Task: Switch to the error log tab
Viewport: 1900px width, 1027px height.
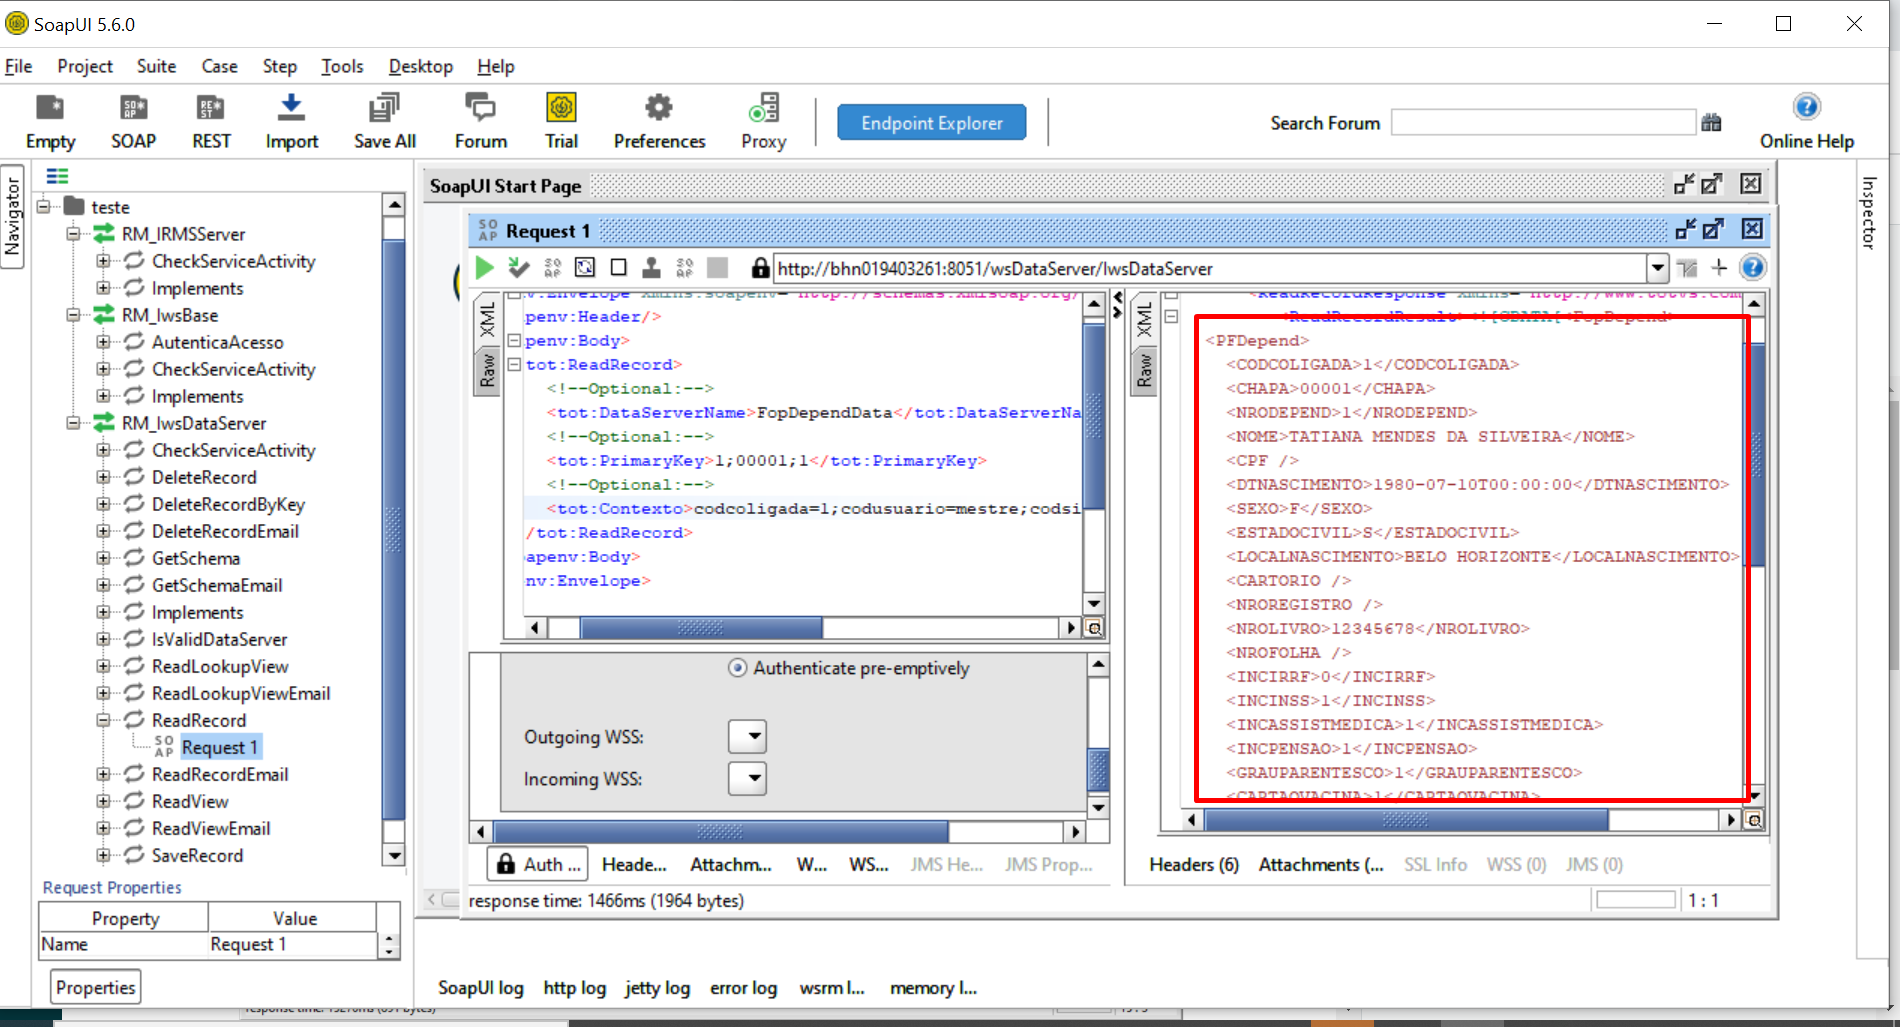Action: point(744,988)
